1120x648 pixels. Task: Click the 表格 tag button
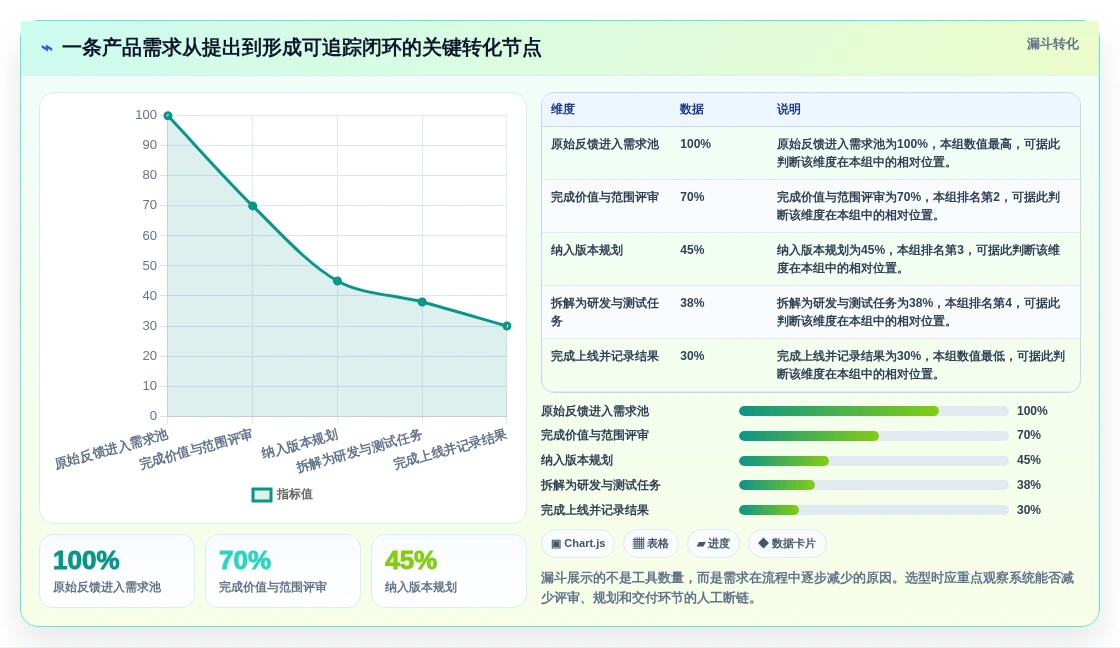pos(650,544)
